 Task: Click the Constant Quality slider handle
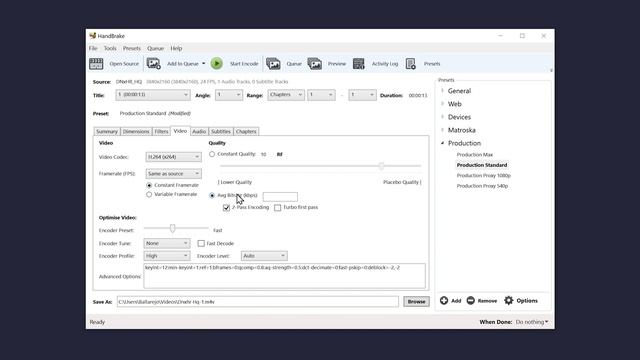coord(381,166)
